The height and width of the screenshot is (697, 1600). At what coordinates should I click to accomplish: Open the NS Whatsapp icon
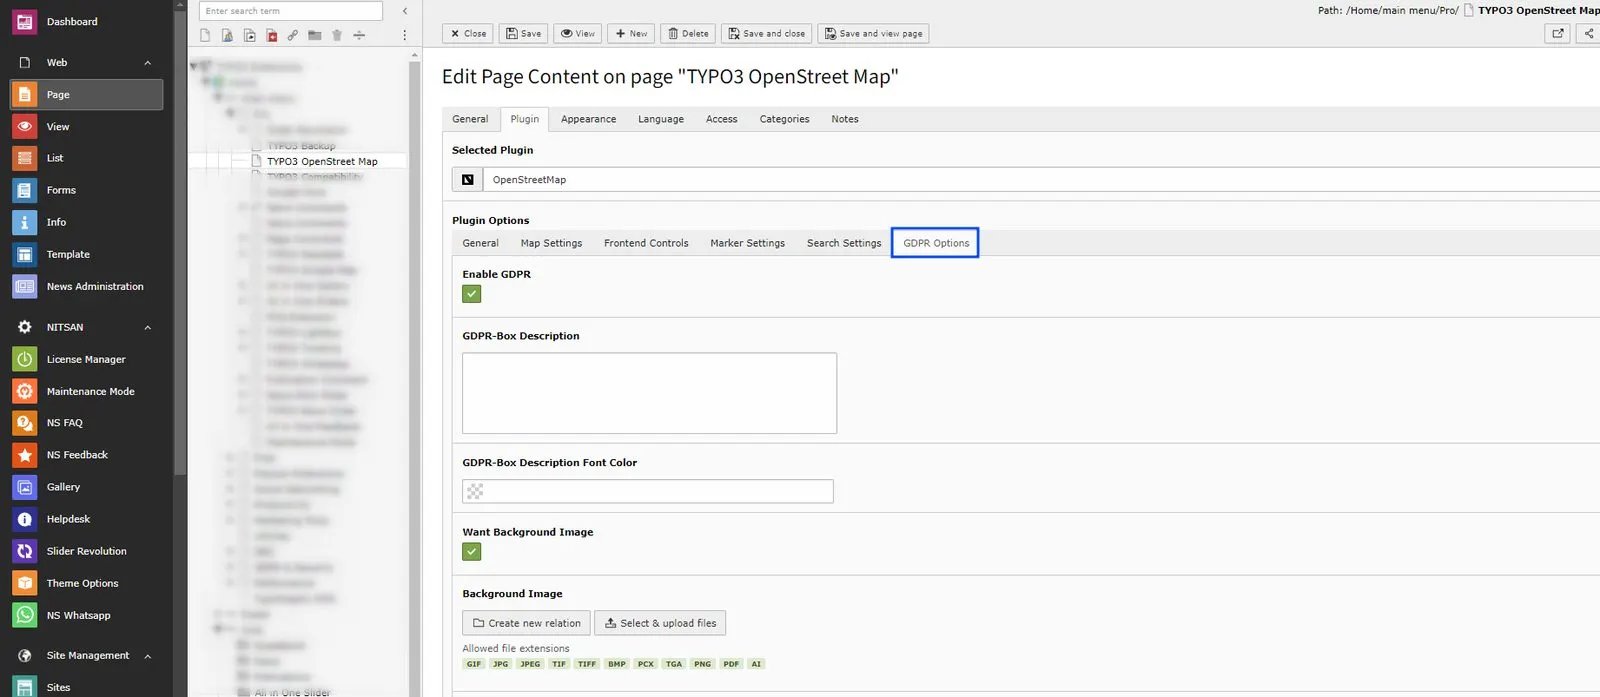(x=24, y=615)
